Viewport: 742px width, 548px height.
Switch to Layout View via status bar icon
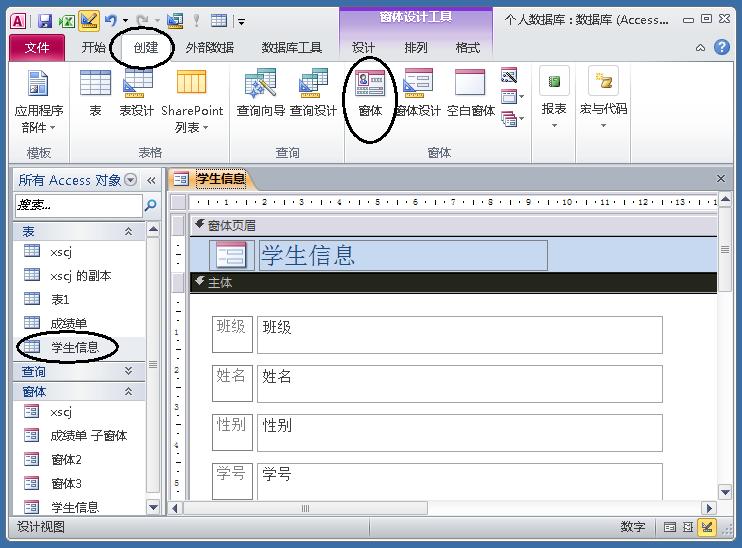point(688,527)
